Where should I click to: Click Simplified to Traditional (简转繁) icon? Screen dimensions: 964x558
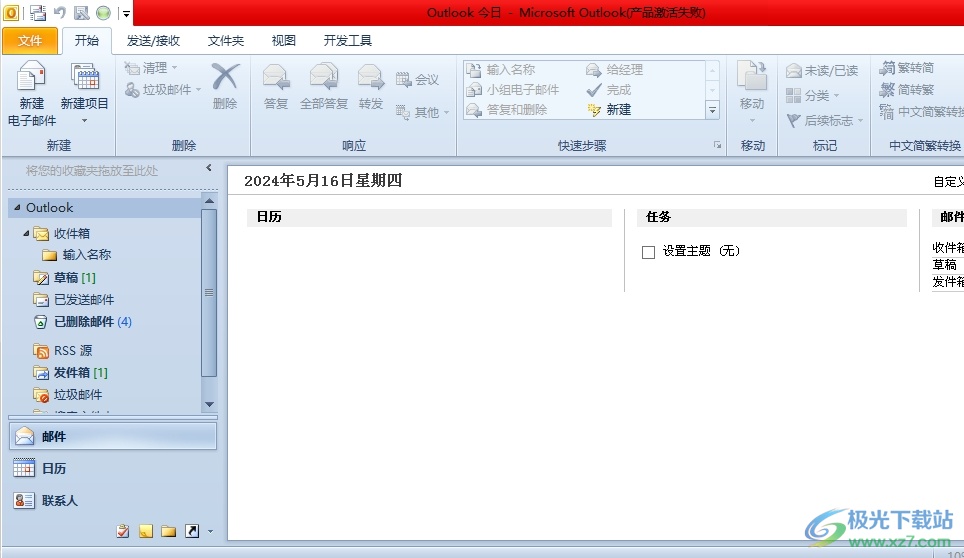click(x=887, y=90)
